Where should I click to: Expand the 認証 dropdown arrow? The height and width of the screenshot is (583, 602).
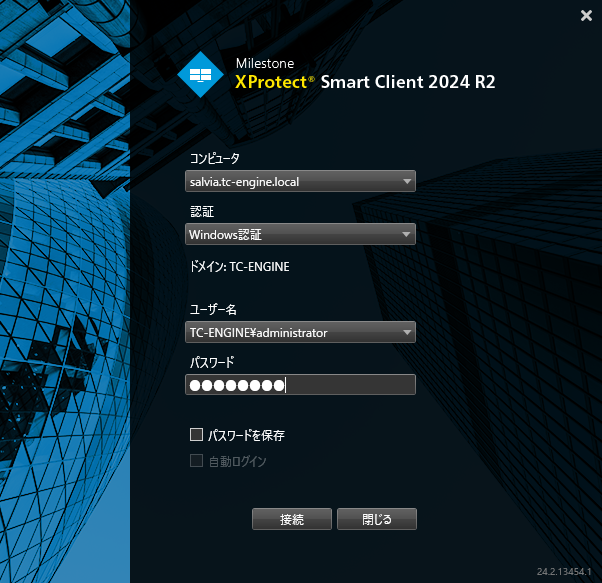coord(406,234)
